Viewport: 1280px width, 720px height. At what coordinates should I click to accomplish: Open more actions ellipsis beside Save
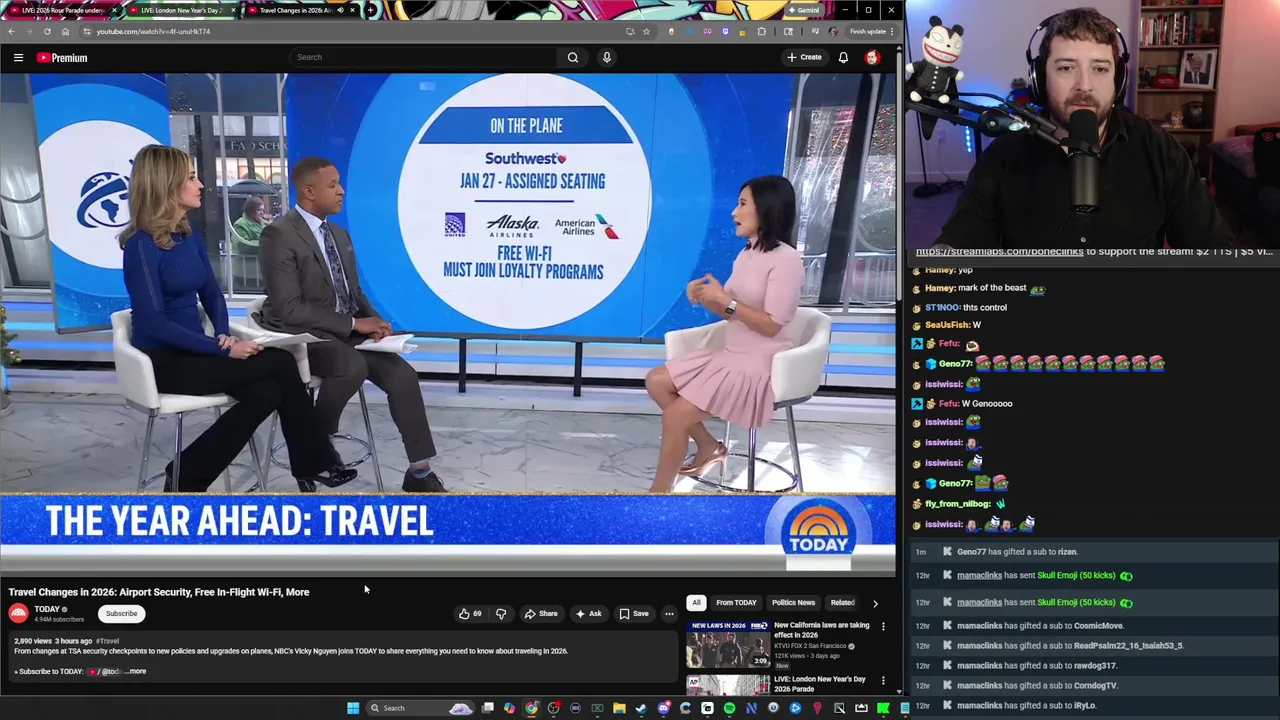[669, 614]
